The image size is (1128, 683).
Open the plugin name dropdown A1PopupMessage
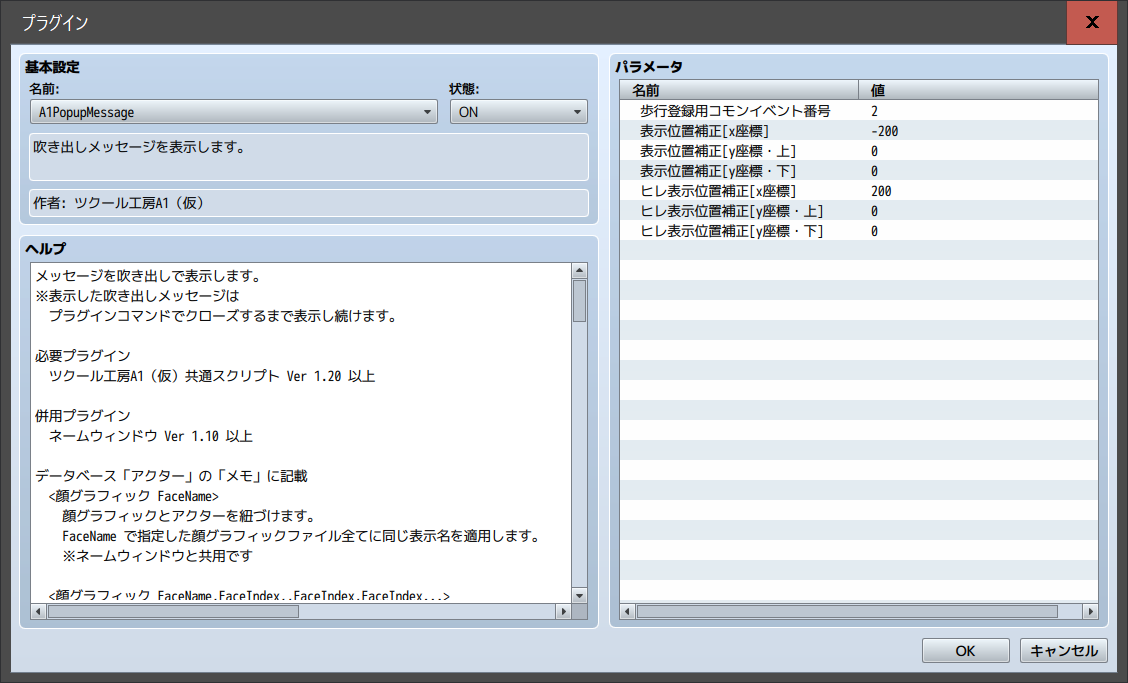[x=234, y=112]
